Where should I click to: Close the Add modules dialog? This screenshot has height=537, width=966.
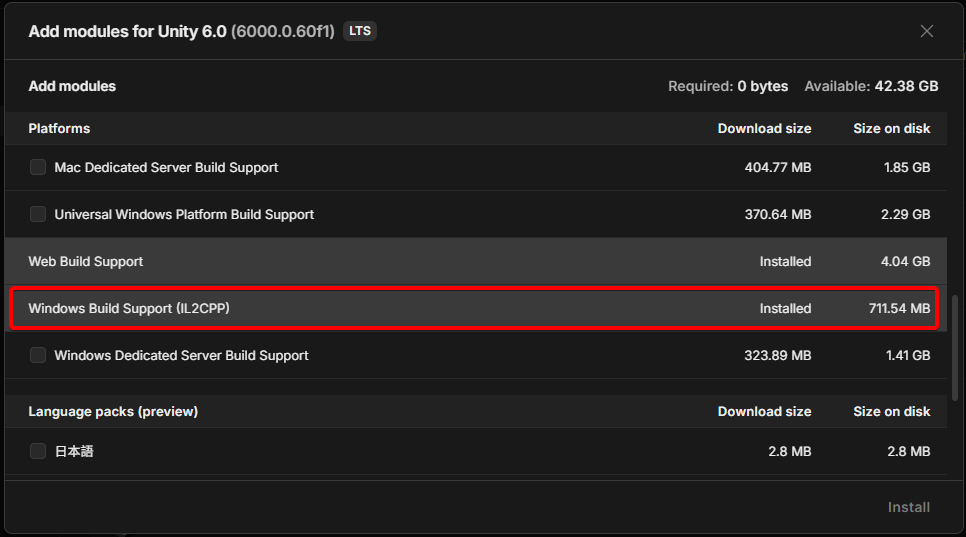(927, 31)
